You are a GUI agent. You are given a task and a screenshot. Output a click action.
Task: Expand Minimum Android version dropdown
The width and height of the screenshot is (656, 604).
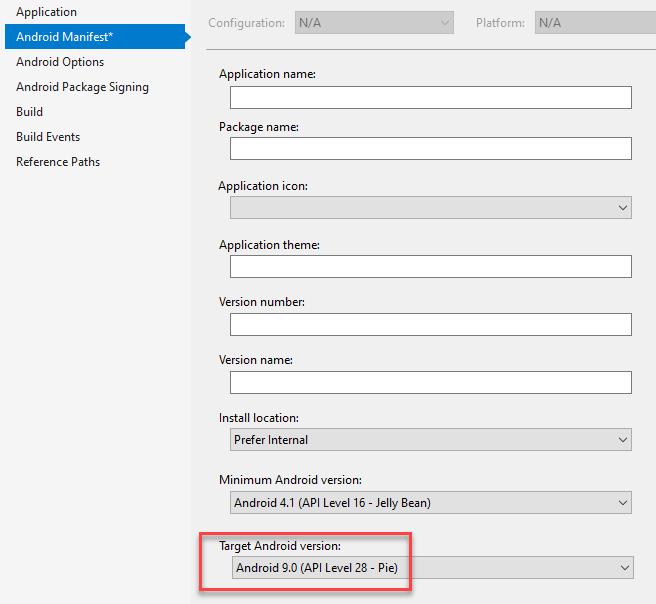pyautogui.click(x=430, y=502)
